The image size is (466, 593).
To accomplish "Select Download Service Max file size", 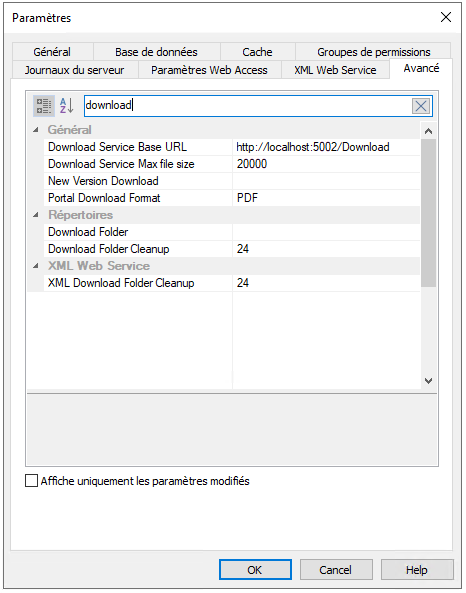I will pos(138,164).
